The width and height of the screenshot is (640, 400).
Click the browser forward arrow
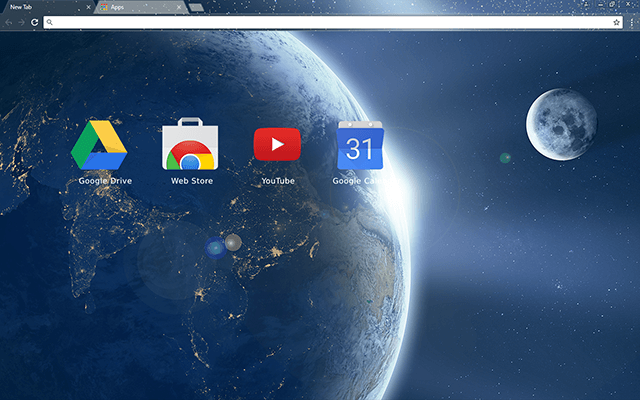(x=20, y=21)
